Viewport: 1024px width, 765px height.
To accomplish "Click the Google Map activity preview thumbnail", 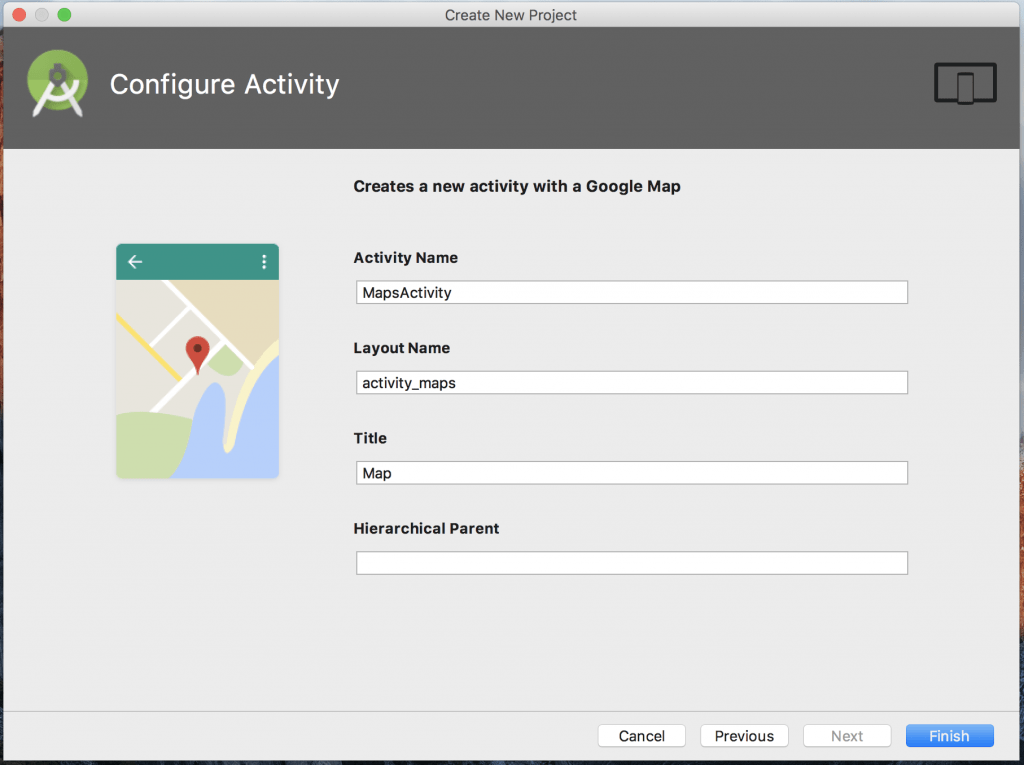I will click(x=197, y=361).
